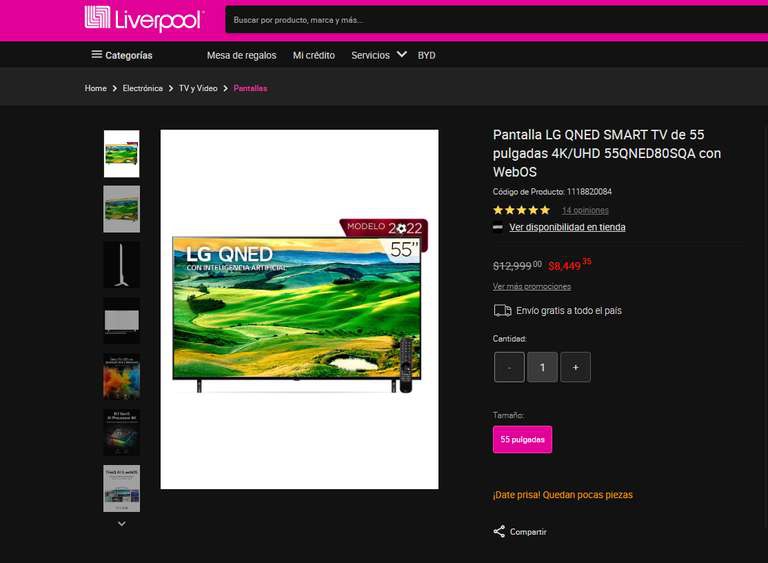Select the TV side-profile thumbnail
Screen dimensions: 768x563
(x=121, y=265)
